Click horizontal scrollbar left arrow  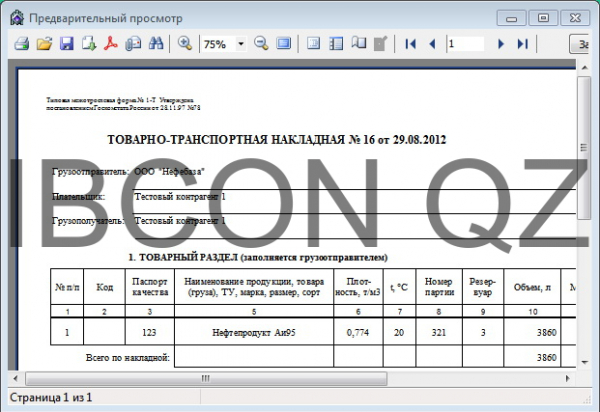click(15, 378)
